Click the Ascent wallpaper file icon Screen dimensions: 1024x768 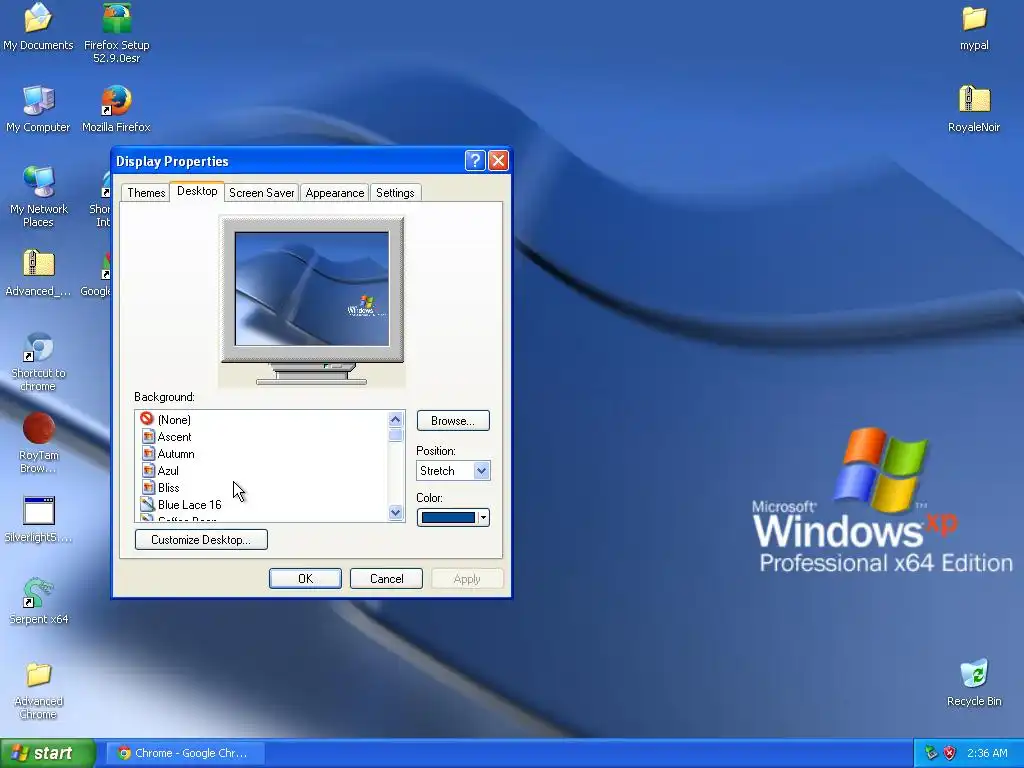(x=148, y=436)
